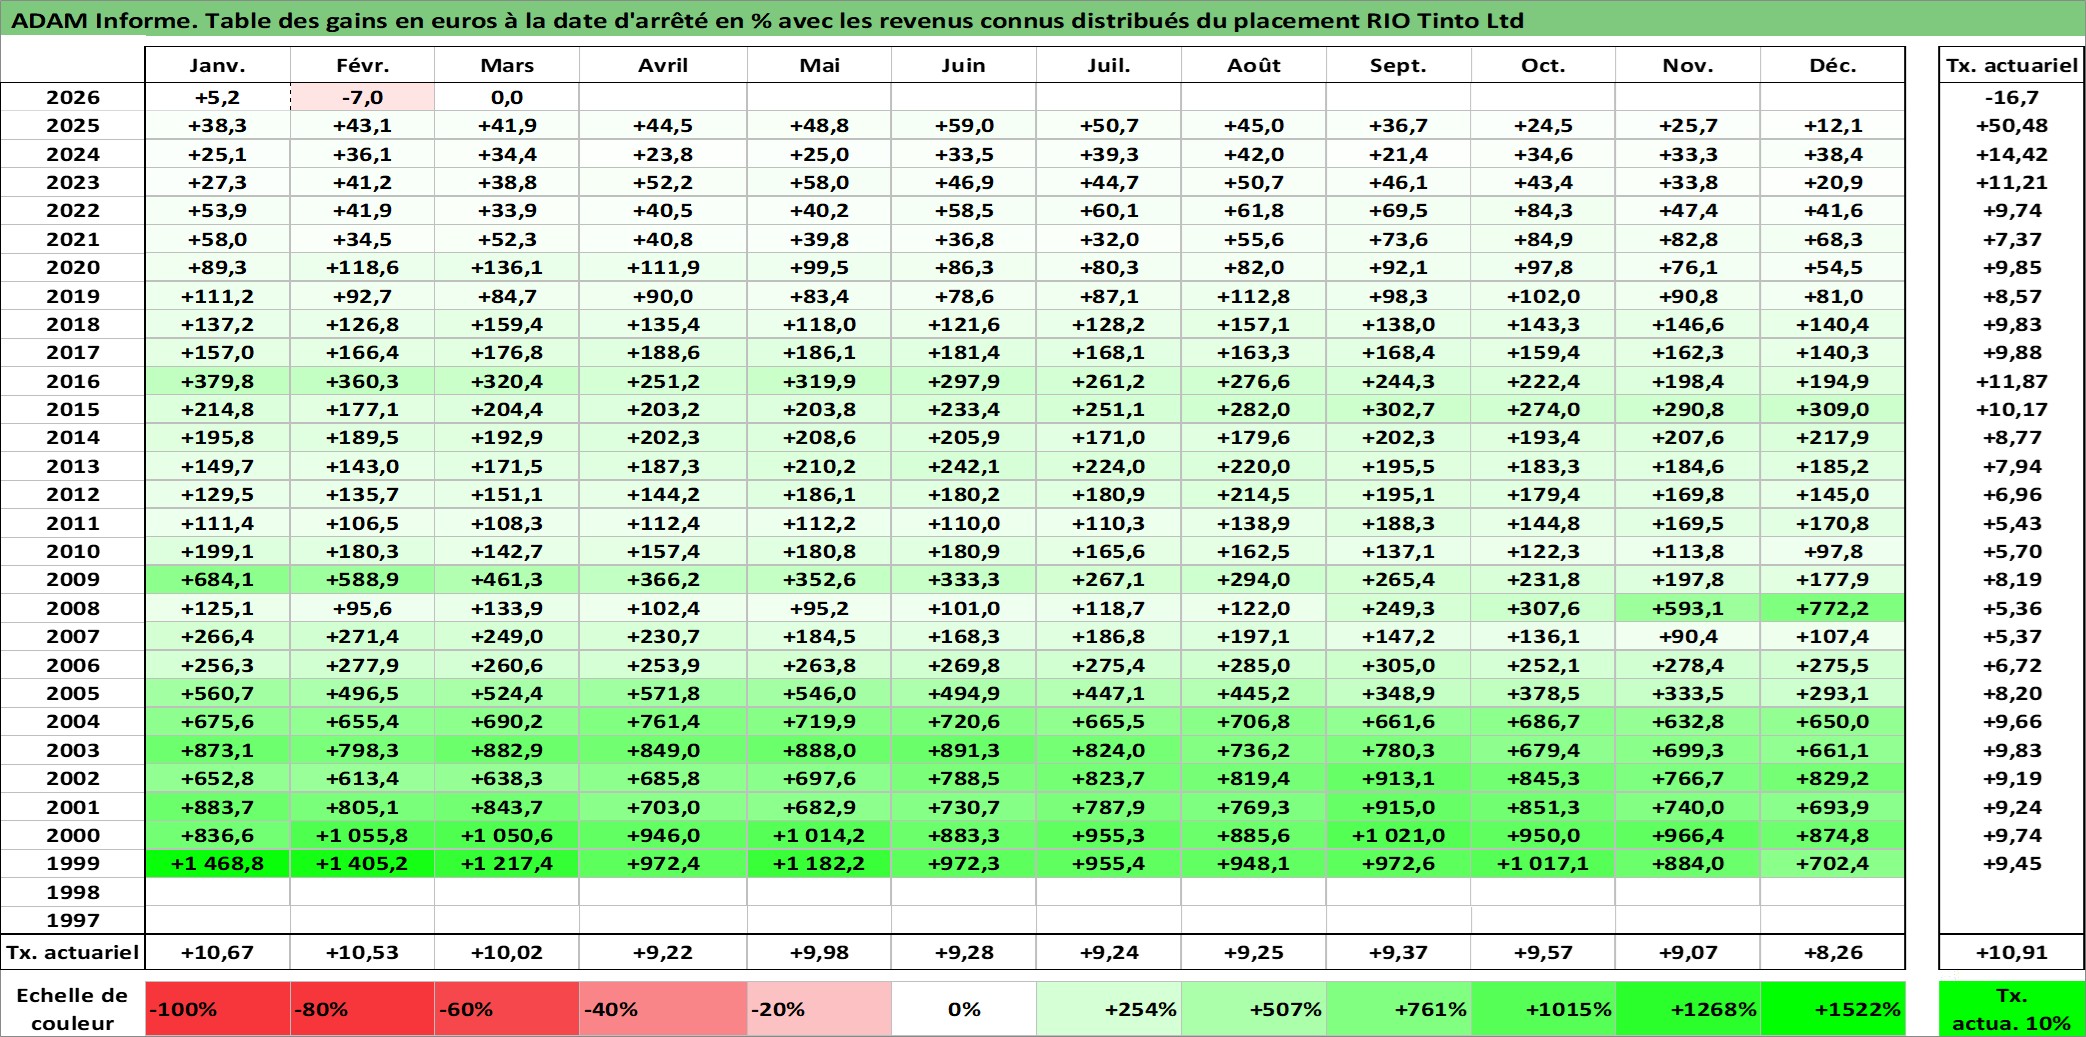Click the top Tx. actuariel column header

[x=2012, y=66]
